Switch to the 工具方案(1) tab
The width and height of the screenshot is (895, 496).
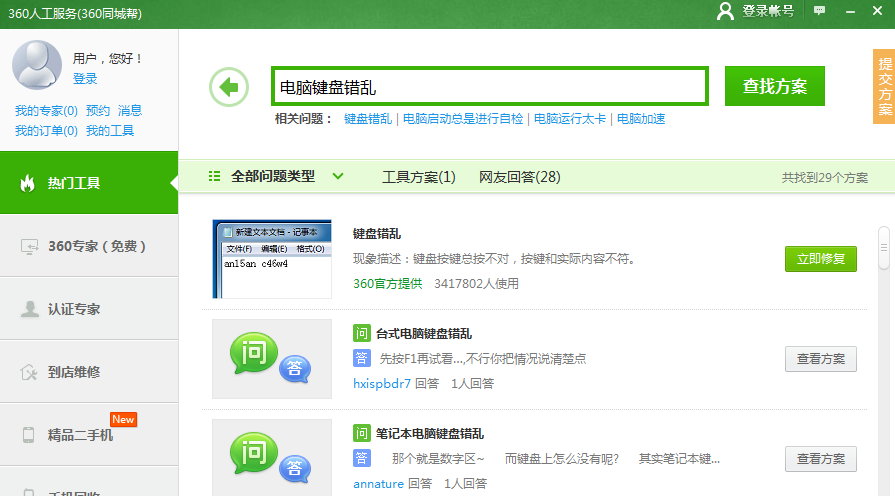click(x=418, y=177)
